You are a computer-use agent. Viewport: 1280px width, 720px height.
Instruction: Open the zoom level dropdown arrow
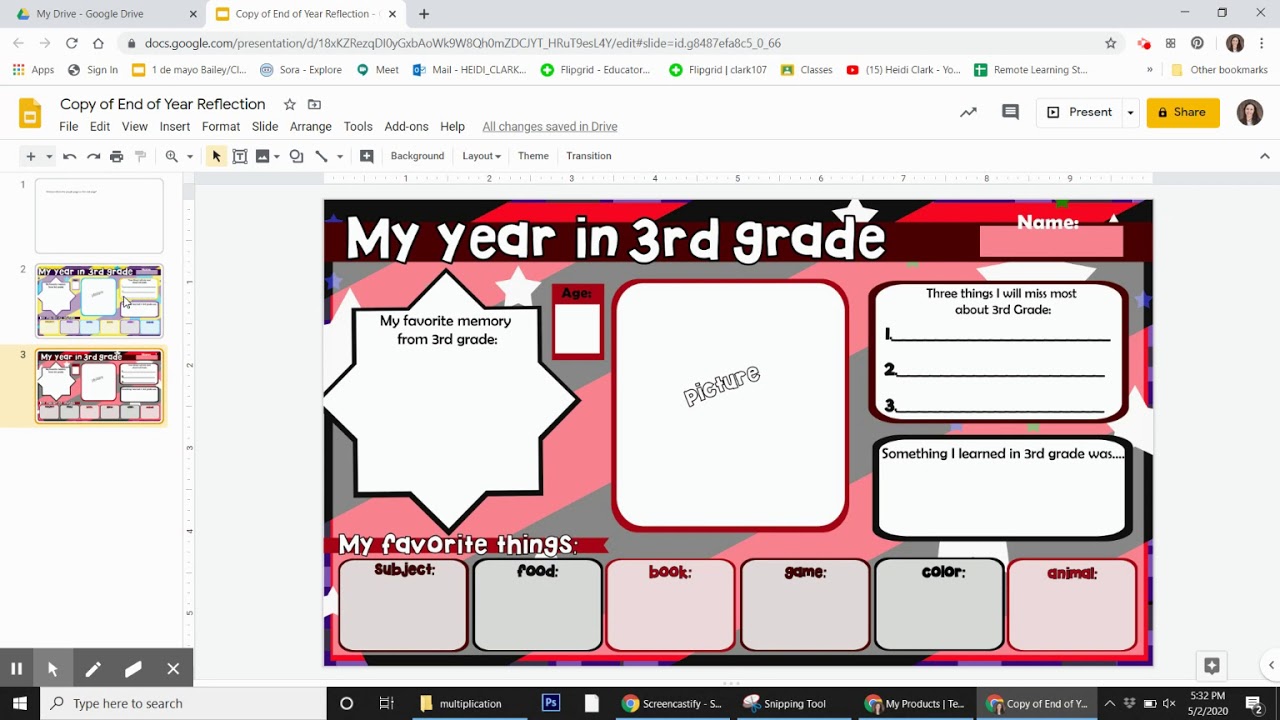pos(190,156)
